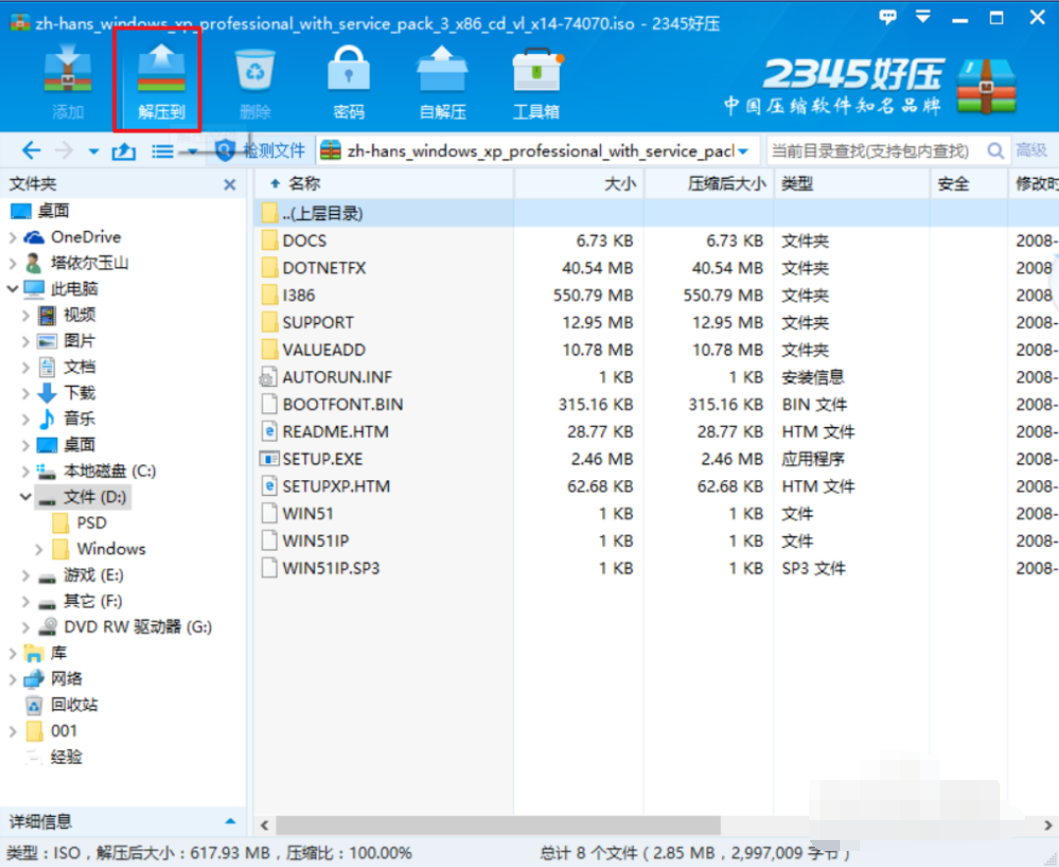Expand the 塔依尔玉山 user node

point(13,263)
